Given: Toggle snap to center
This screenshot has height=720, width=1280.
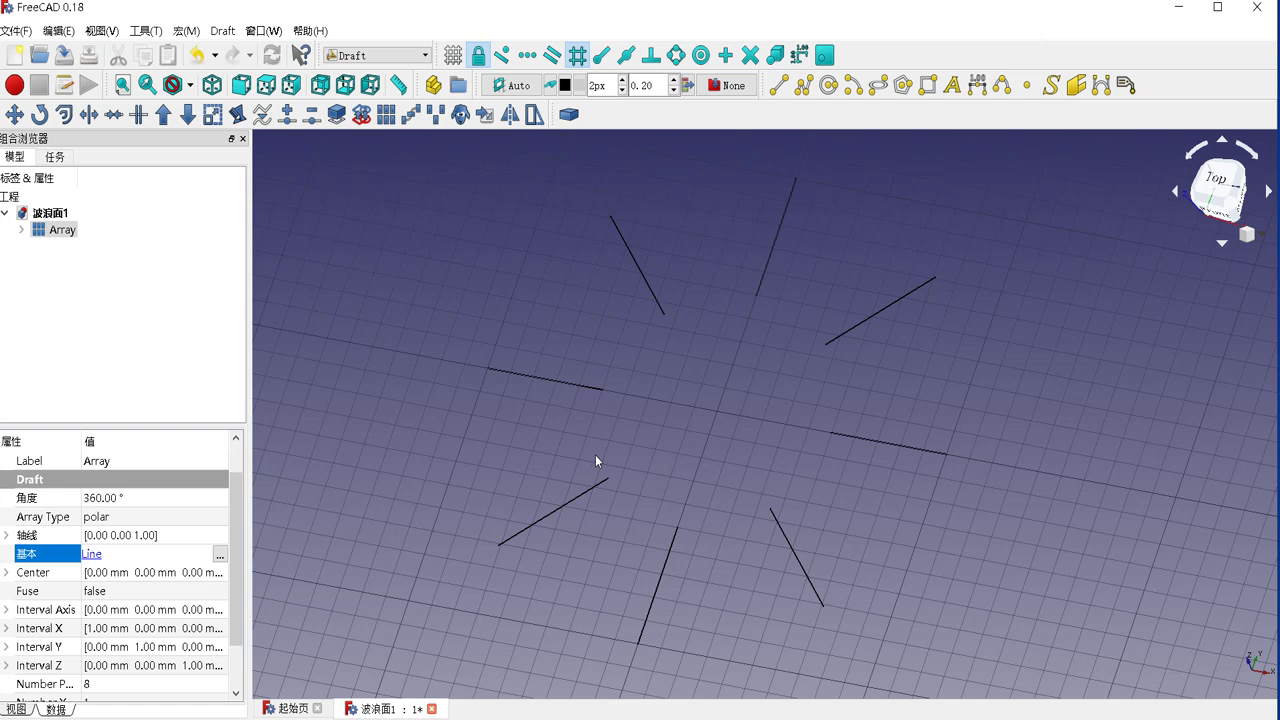Looking at the screenshot, I should tap(701, 55).
